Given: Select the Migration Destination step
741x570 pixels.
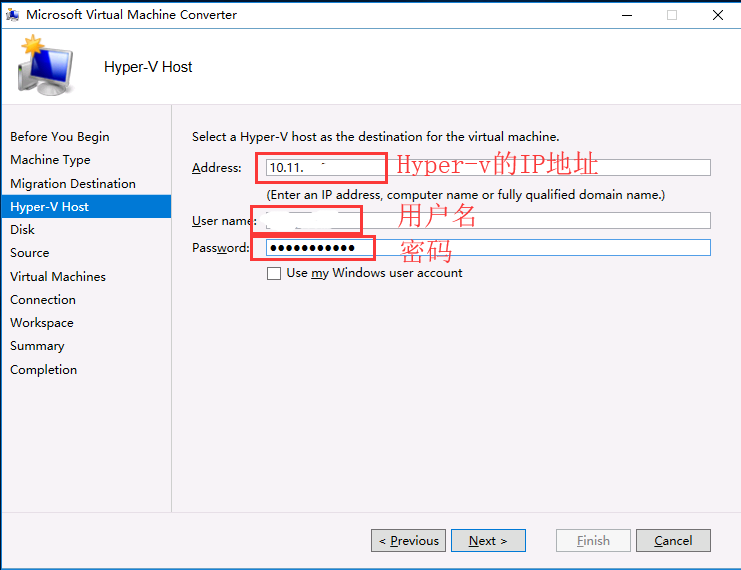Looking at the screenshot, I should coord(73,183).
